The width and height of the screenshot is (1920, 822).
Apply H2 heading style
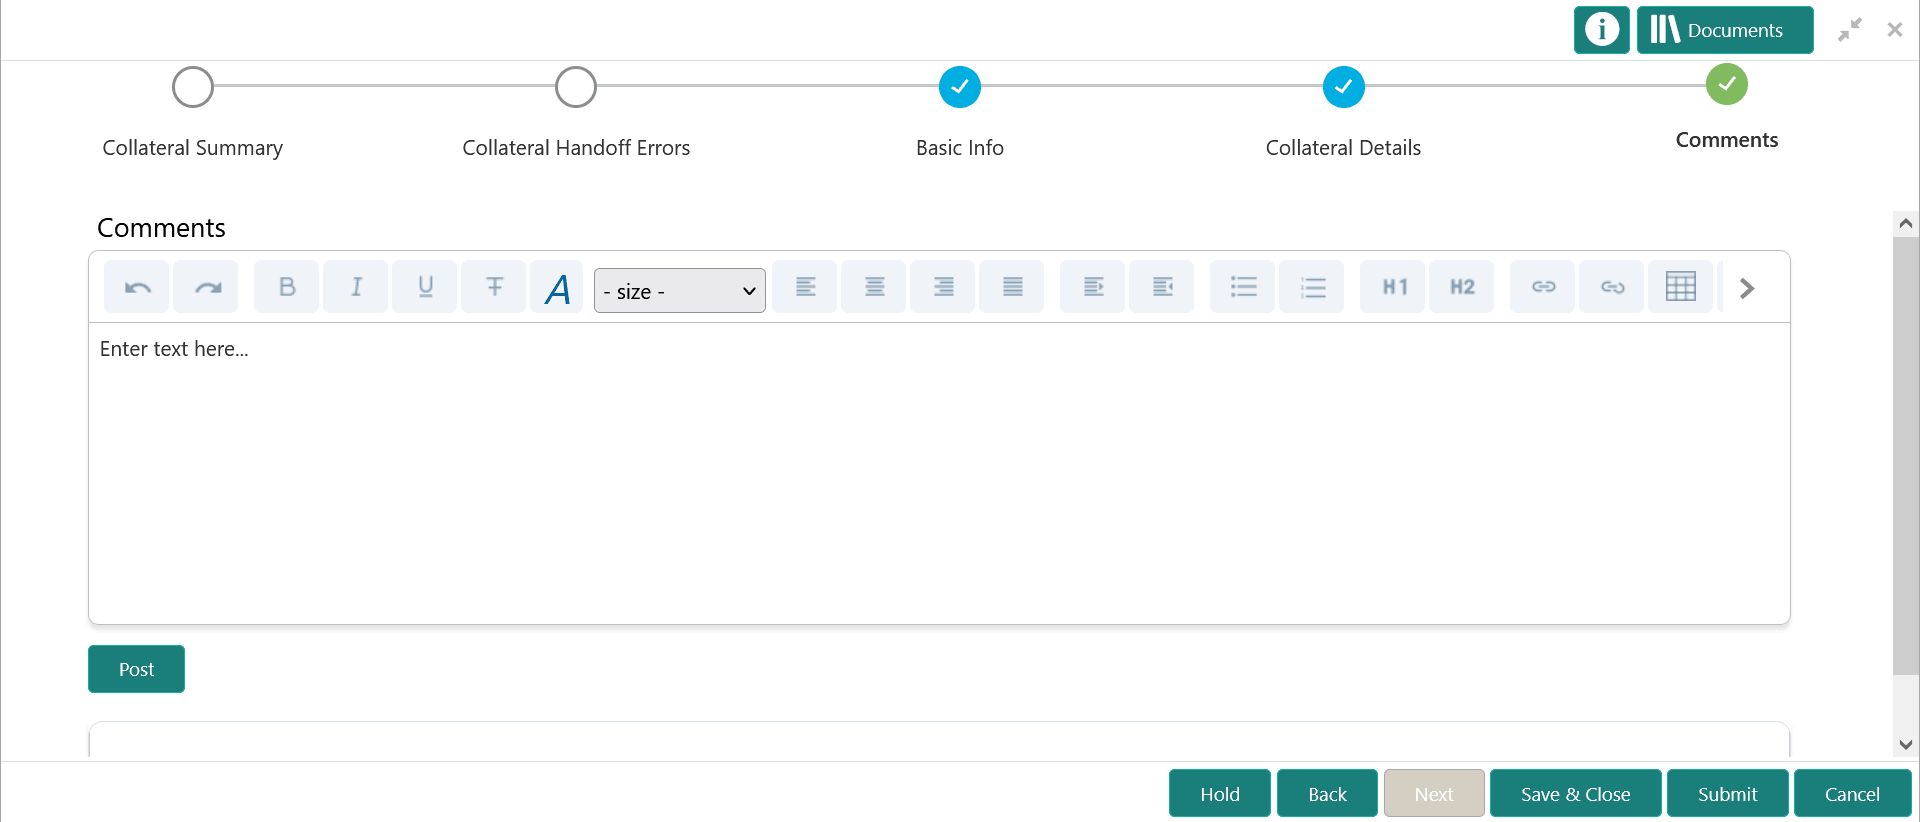pos(1462,287)
